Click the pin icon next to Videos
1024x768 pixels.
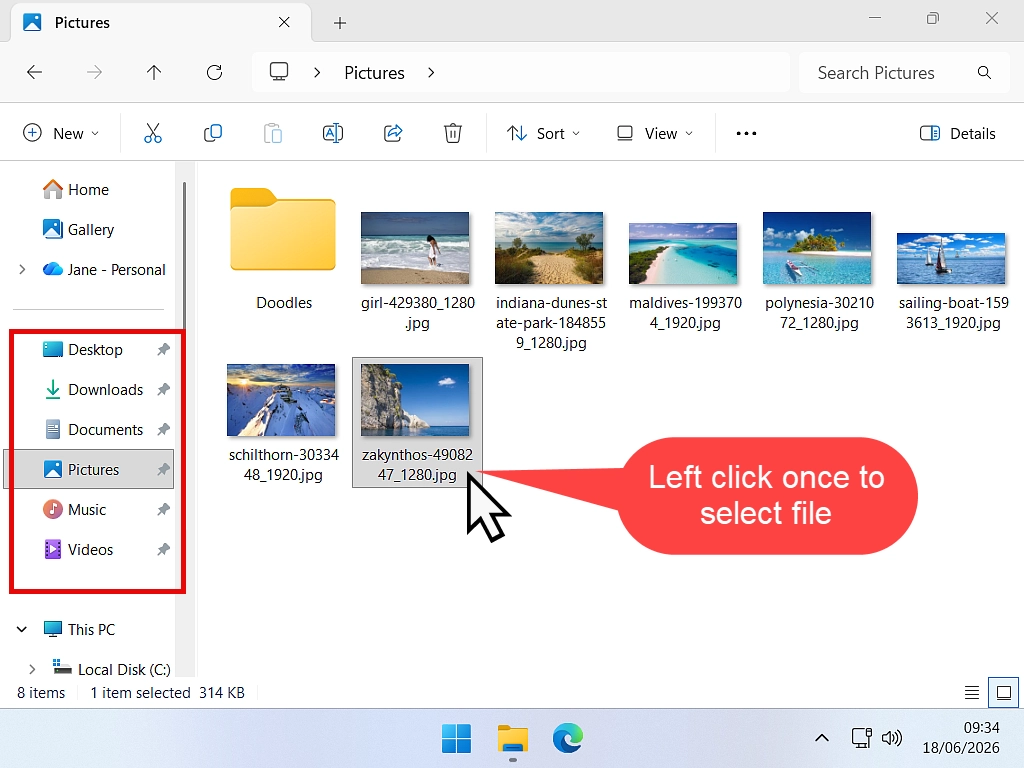[163, 549]
